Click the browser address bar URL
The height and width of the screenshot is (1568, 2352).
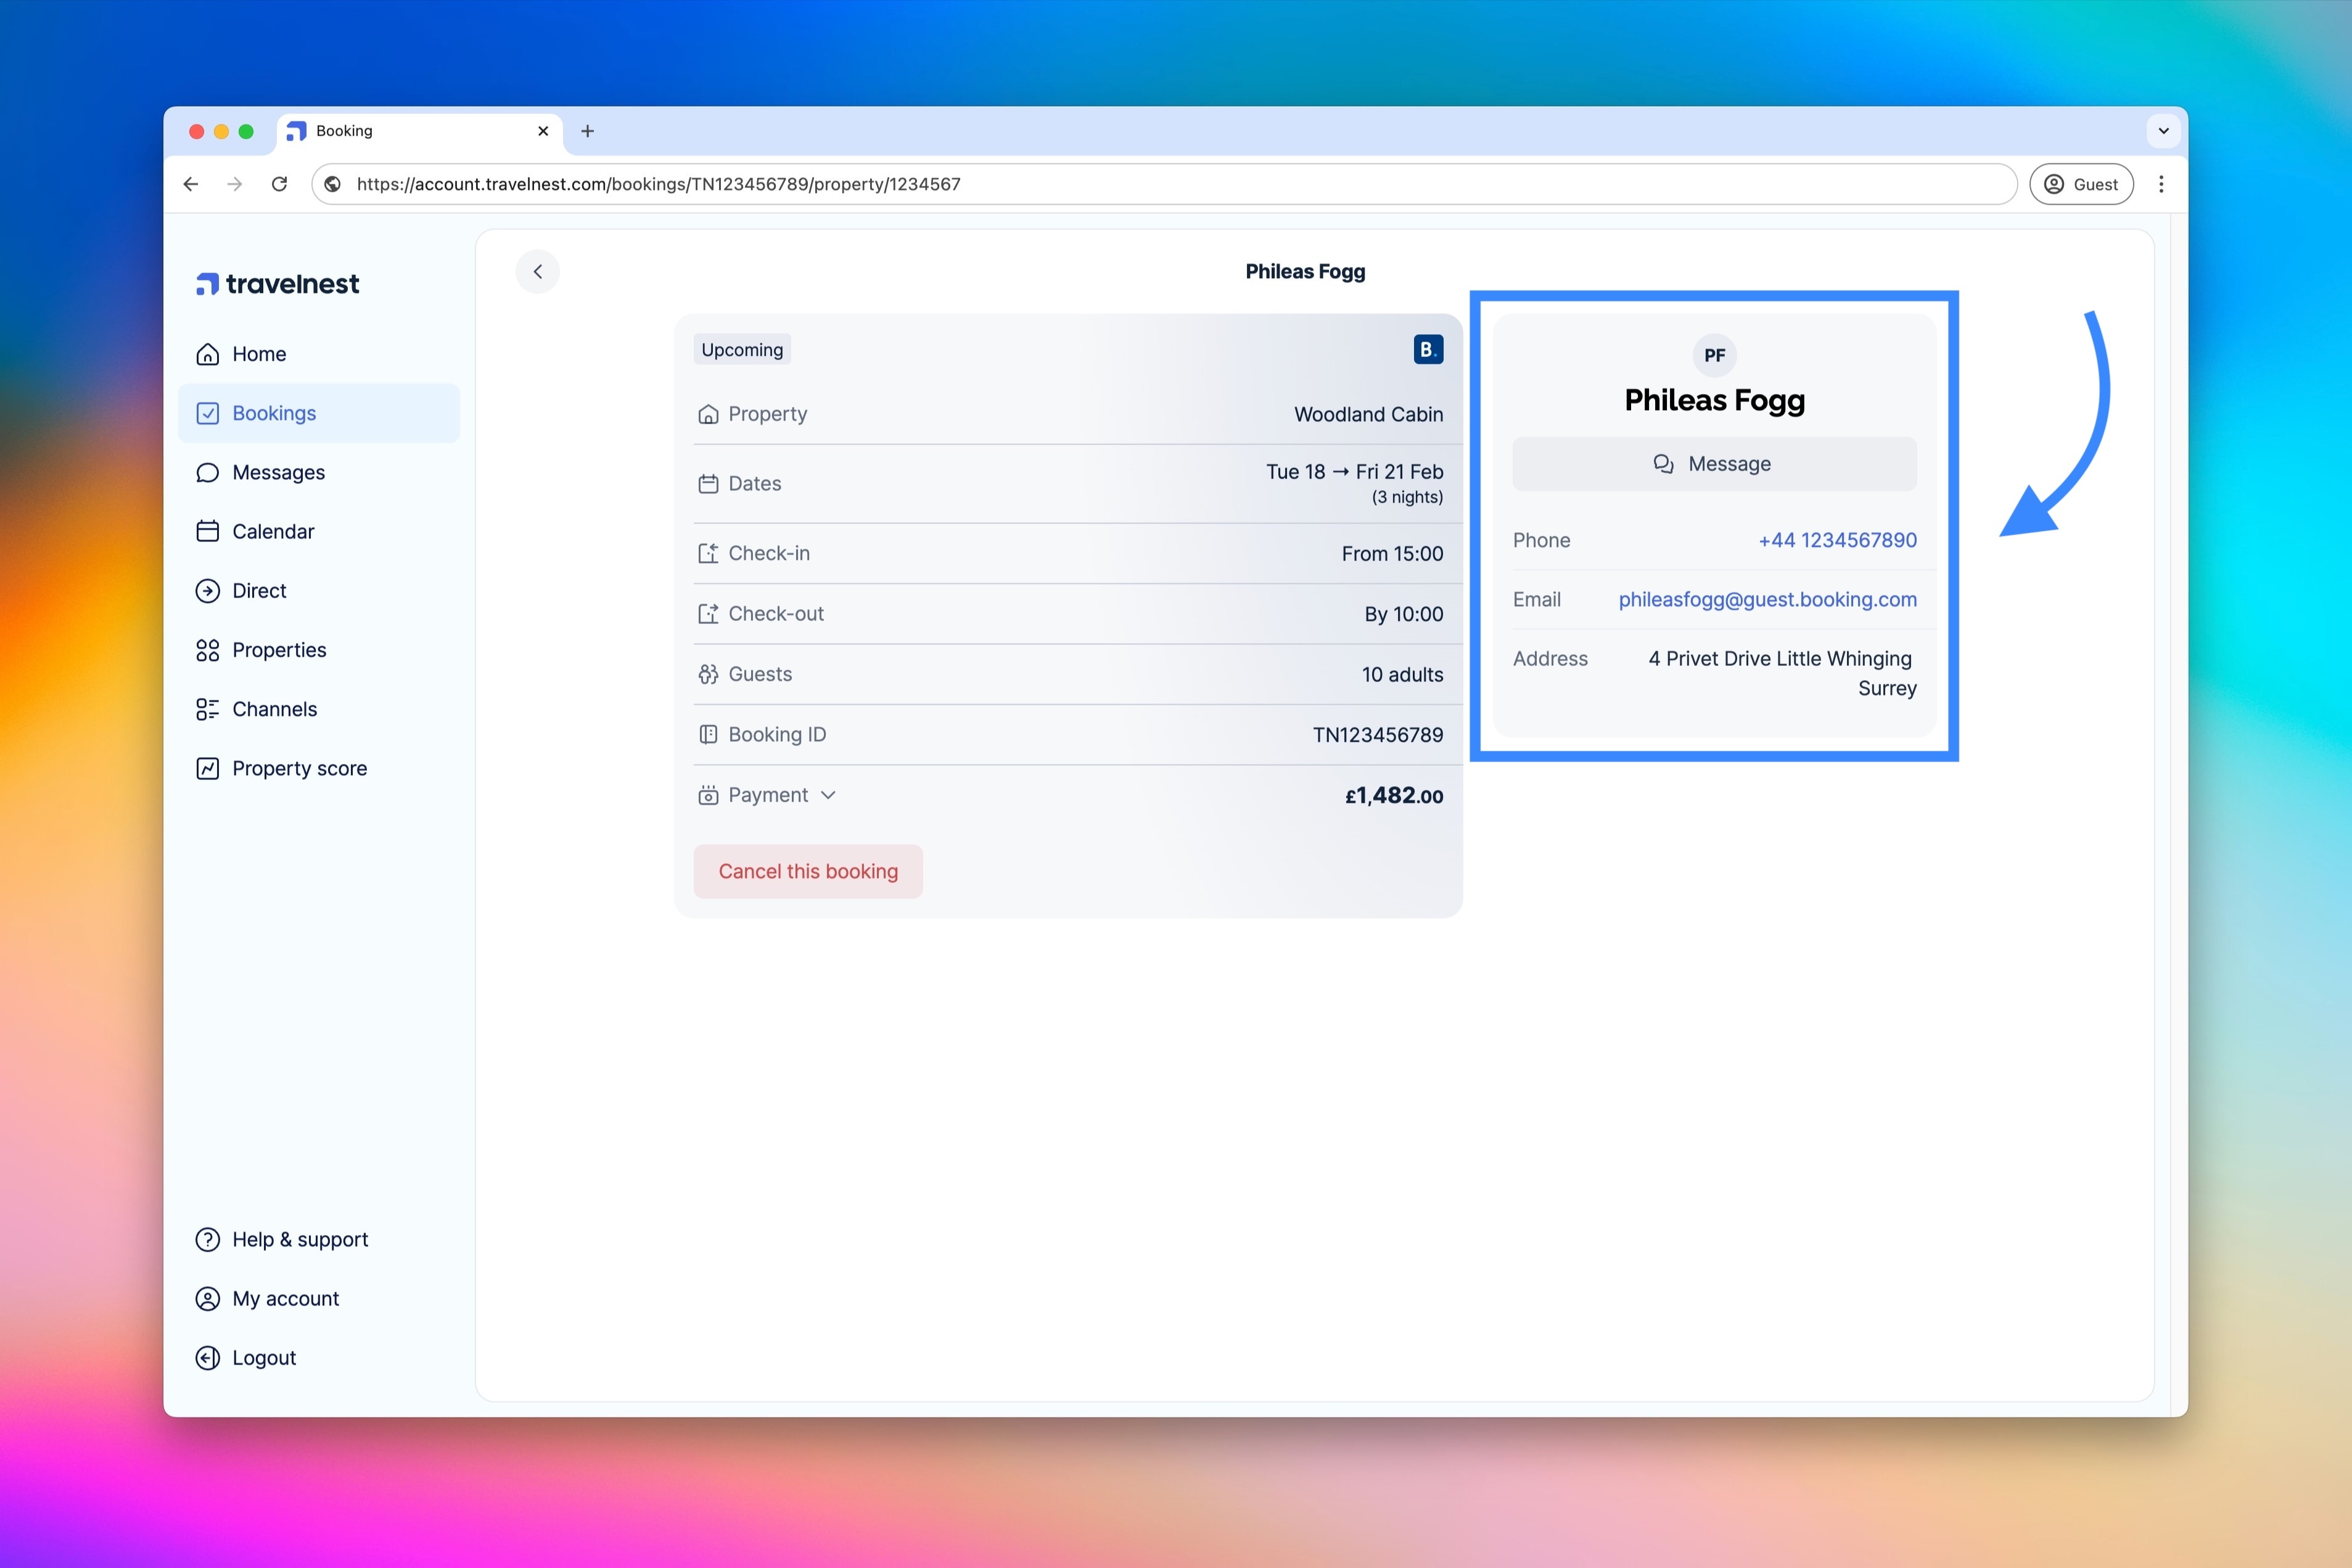point(658,184)
